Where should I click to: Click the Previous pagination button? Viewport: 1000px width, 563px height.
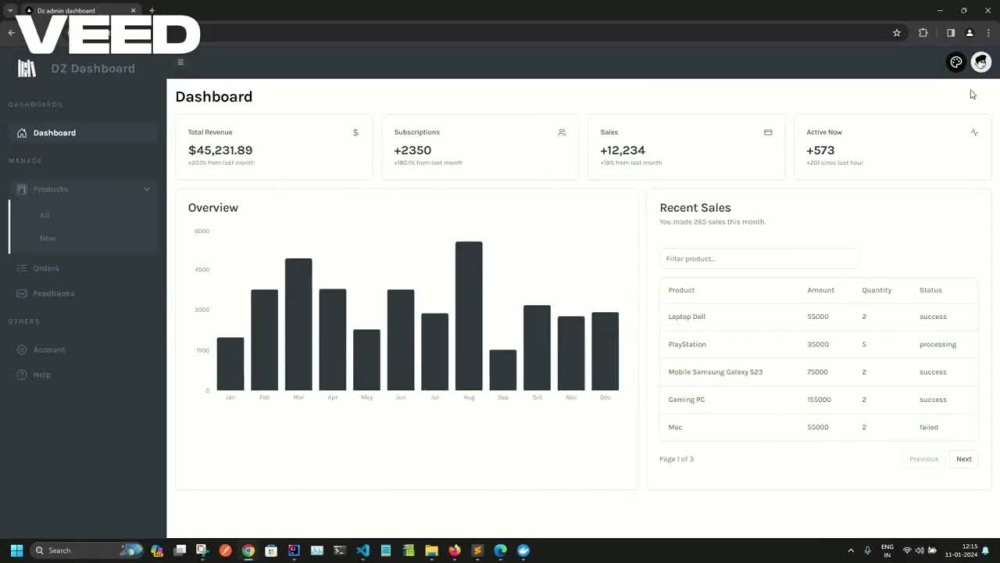[923, 459]
